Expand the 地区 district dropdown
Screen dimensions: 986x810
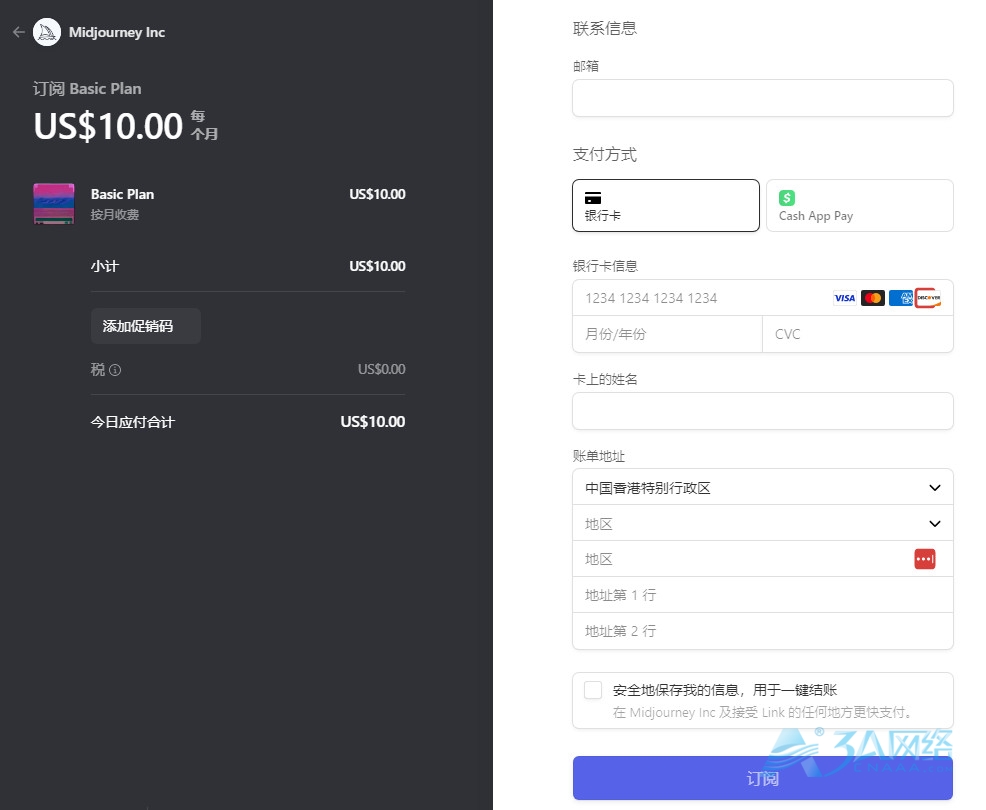click(x=762, y=524)
